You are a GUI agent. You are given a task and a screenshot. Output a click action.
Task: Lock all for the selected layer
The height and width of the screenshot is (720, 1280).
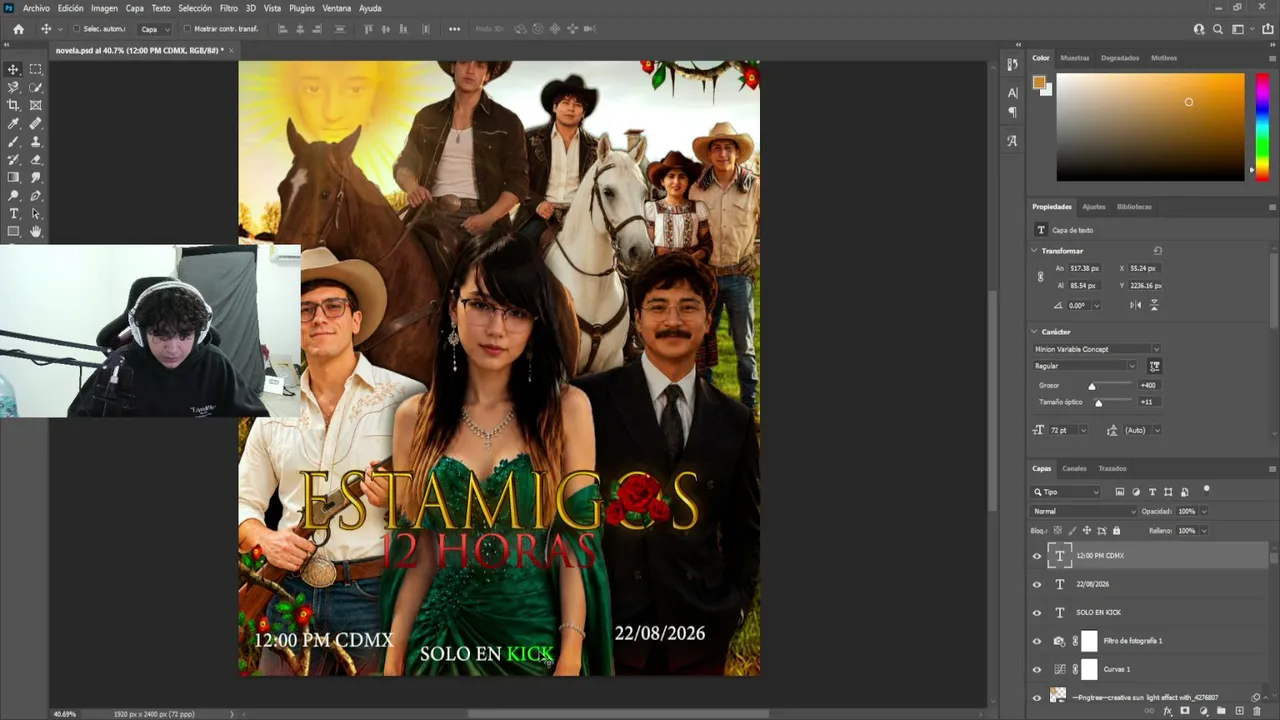click(1117, 531)
